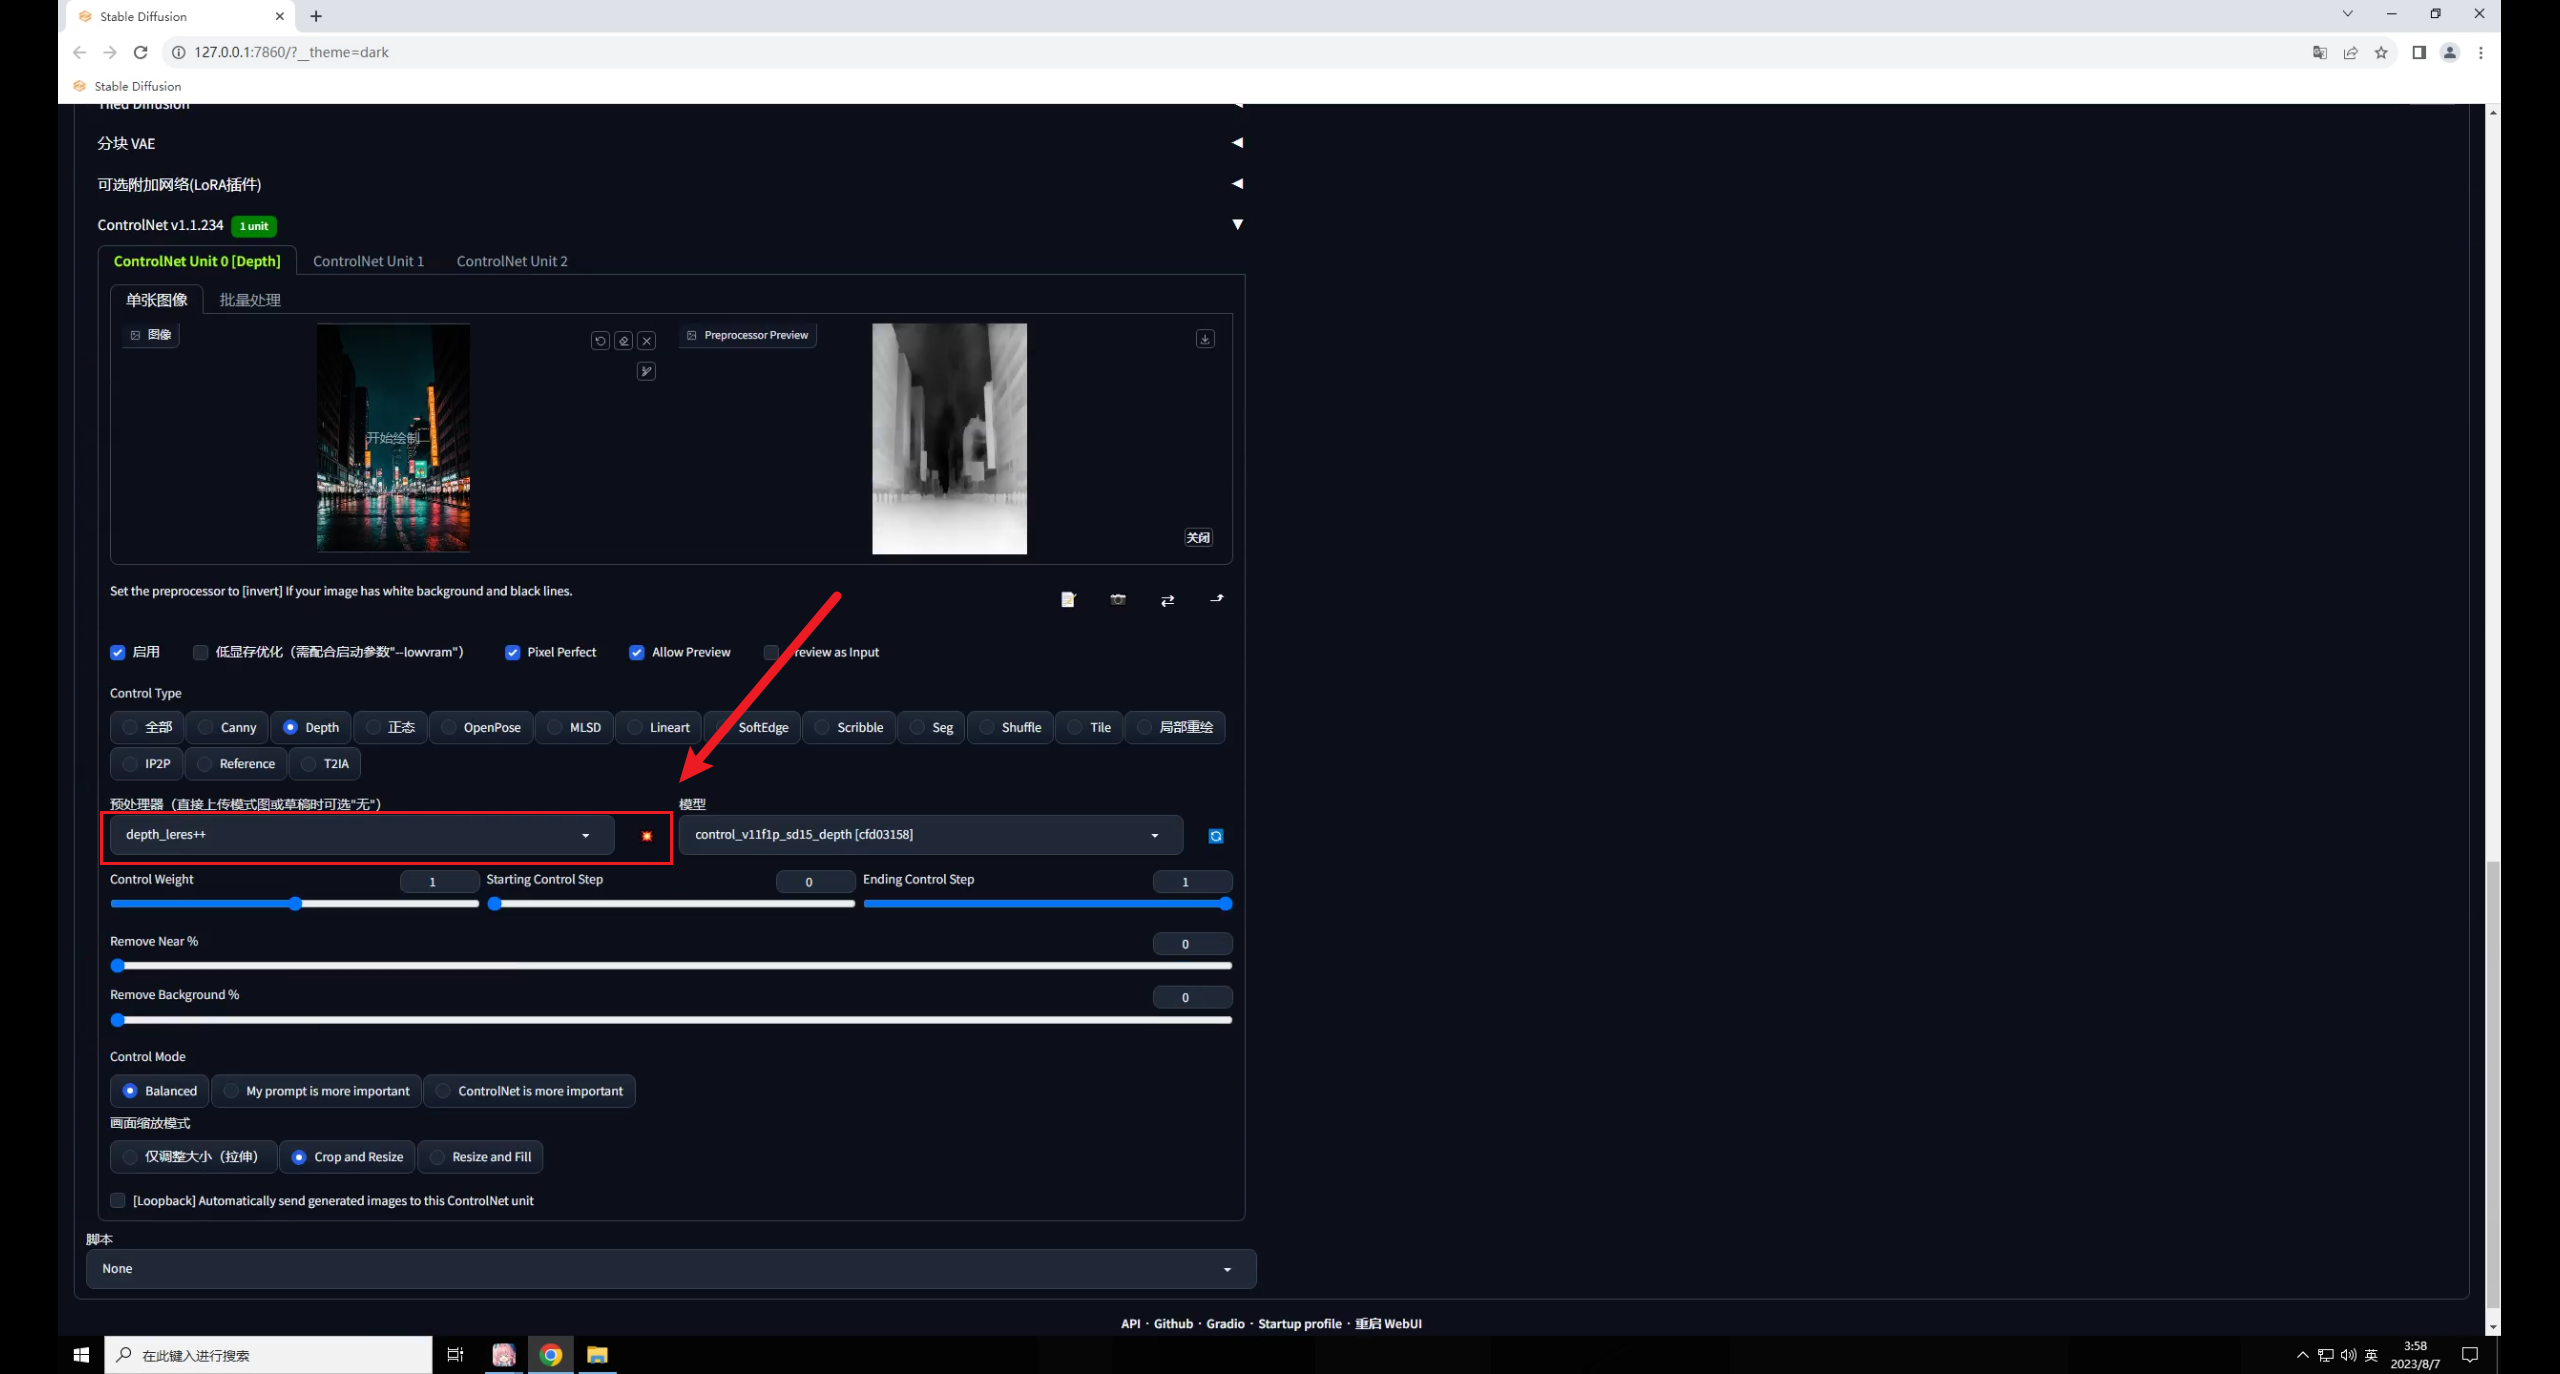Click the red run-preprocessor explosion icon
The height and width of the screenshot is (1374, 2560).
point(647,836)
